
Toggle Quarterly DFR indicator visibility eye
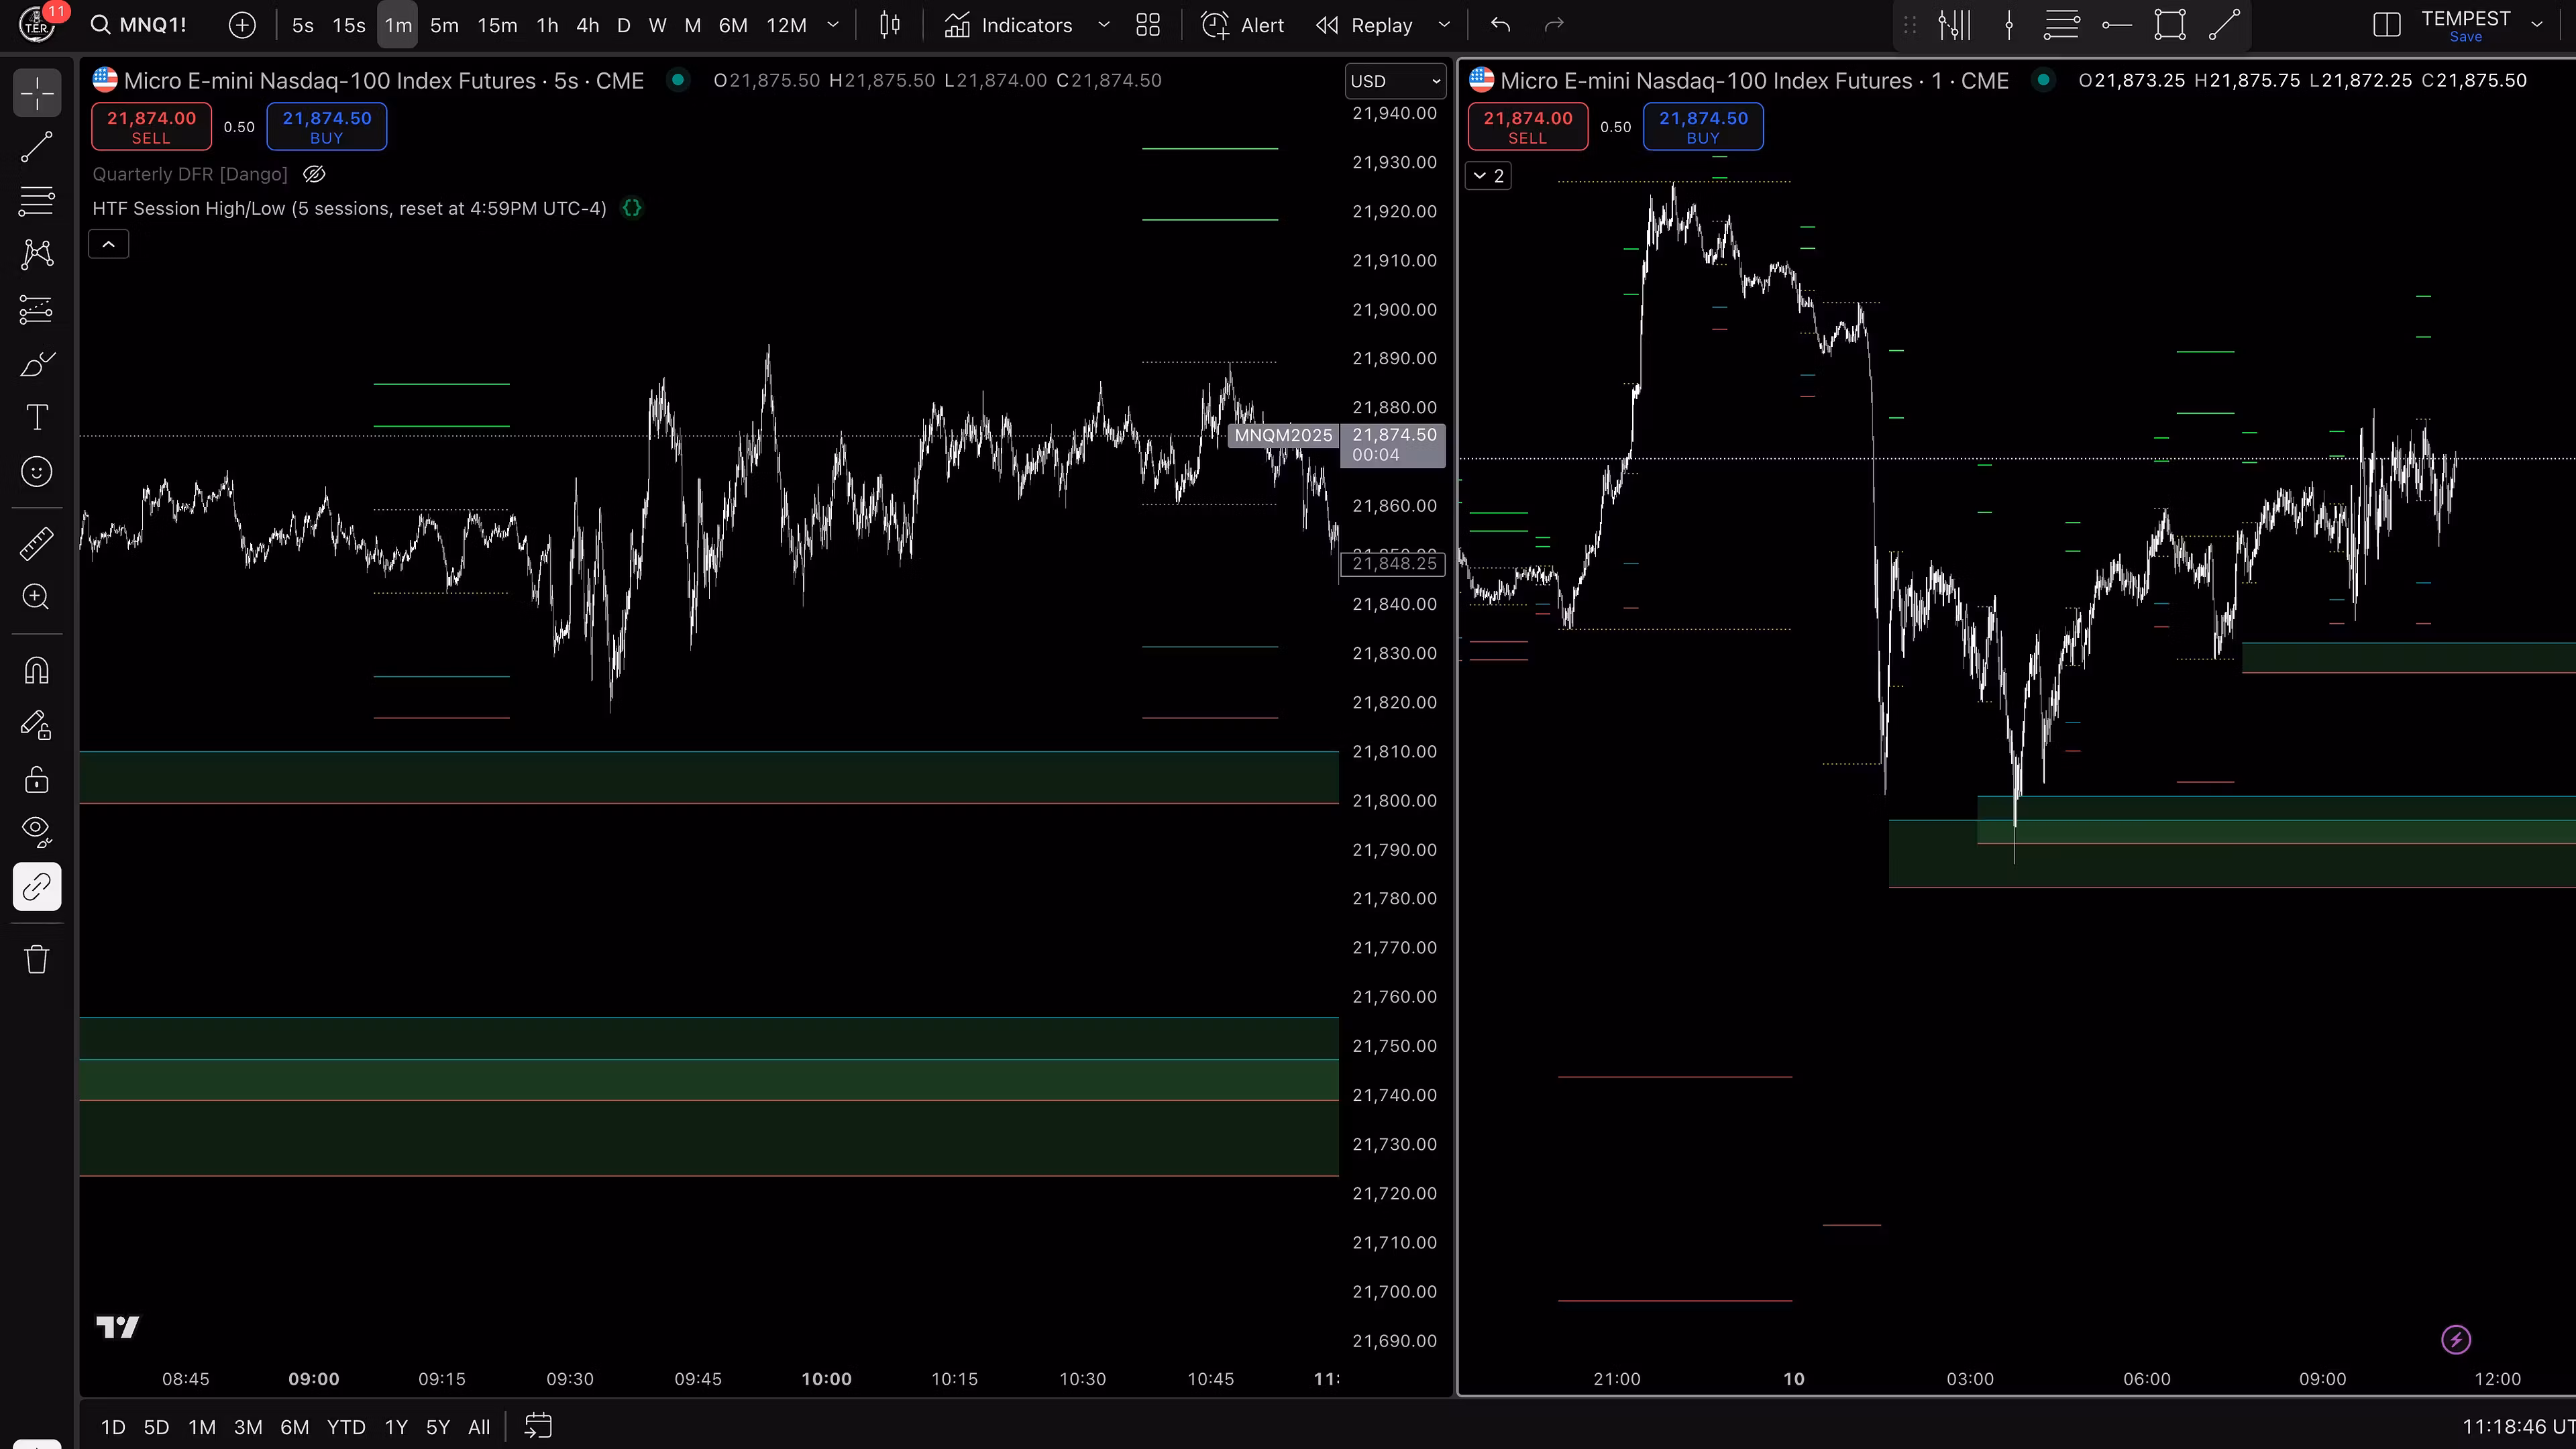pos(314,174)
